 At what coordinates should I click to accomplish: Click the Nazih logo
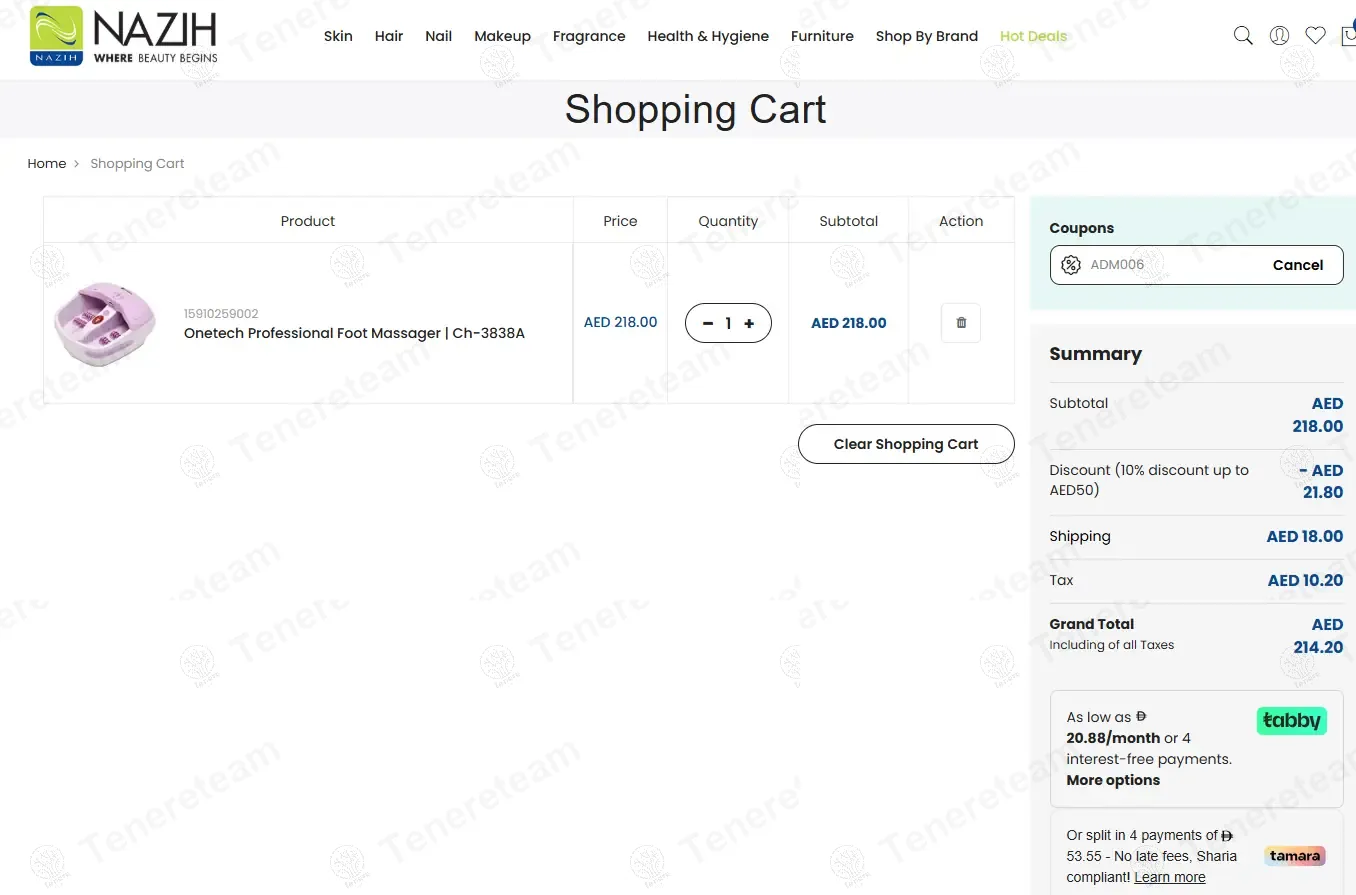pos(124,36)
